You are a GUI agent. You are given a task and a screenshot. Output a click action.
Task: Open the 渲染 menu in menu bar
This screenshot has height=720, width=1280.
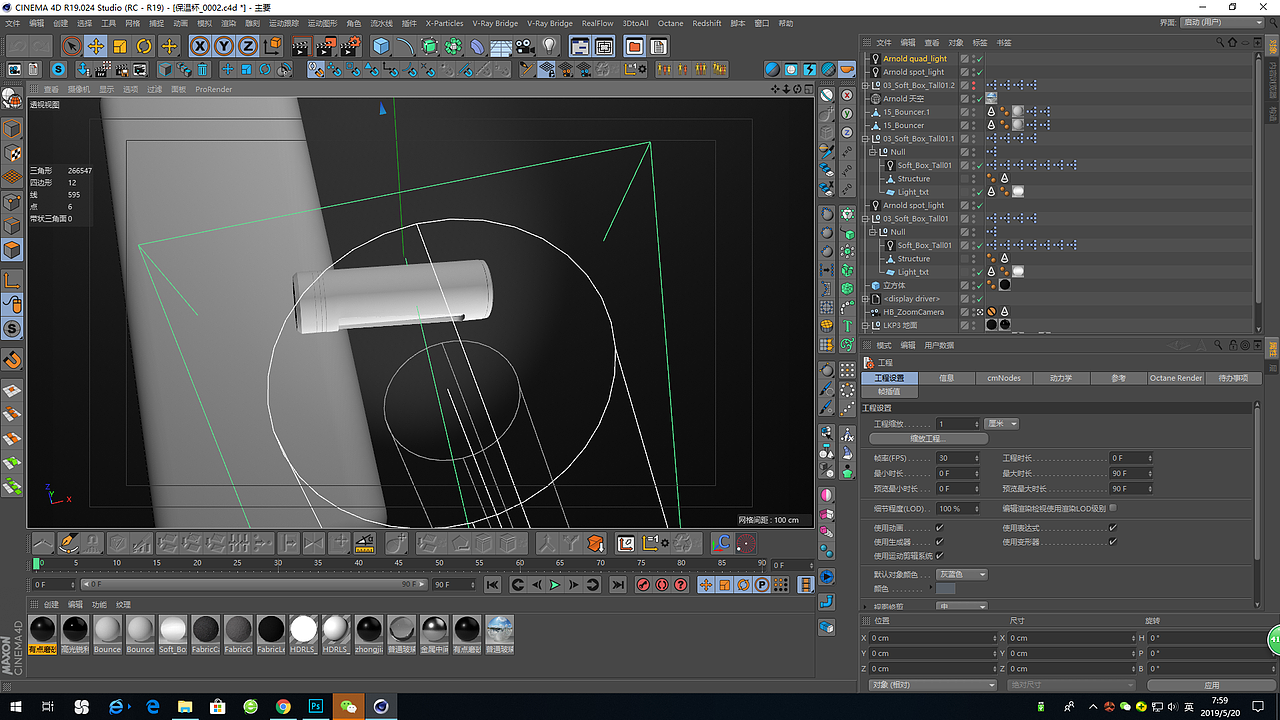229,23
